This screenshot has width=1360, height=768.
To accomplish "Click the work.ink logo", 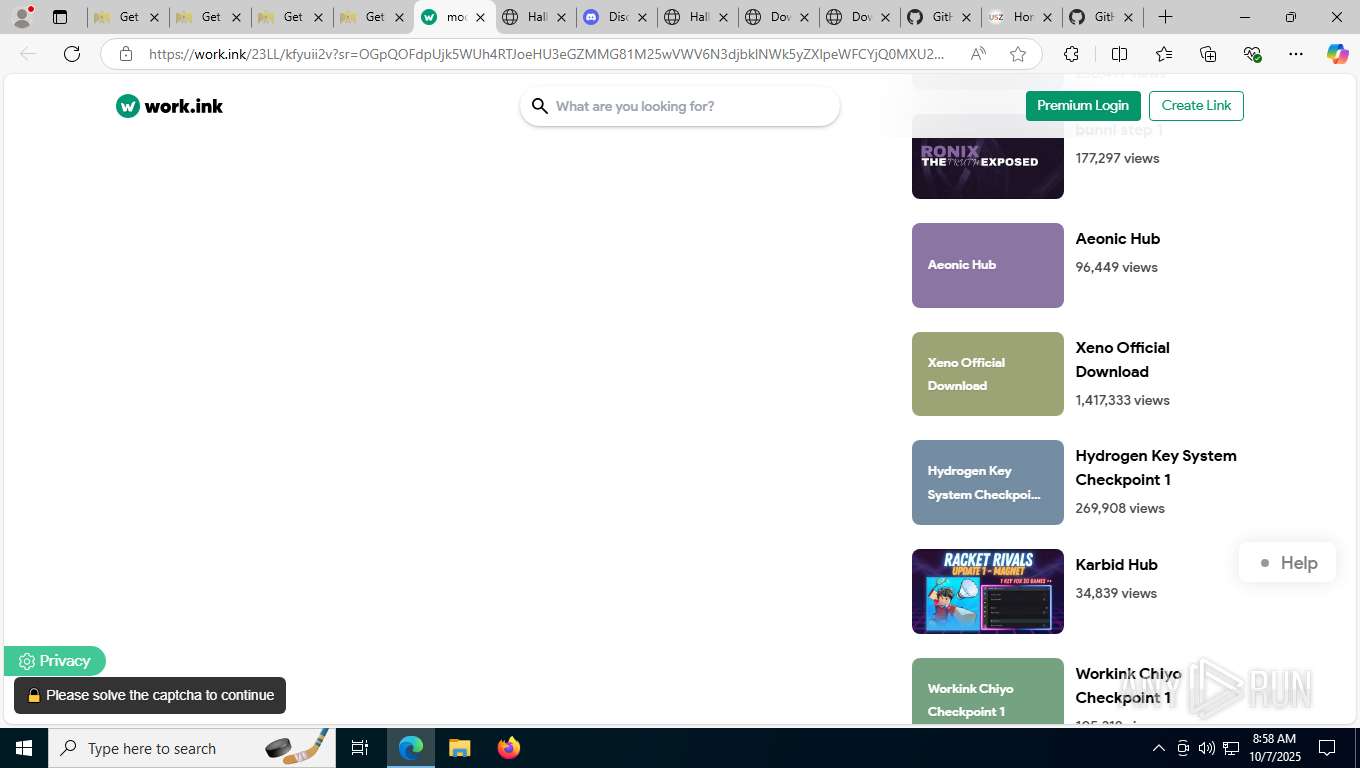I will pyautogui.click(x=169, y=106).
